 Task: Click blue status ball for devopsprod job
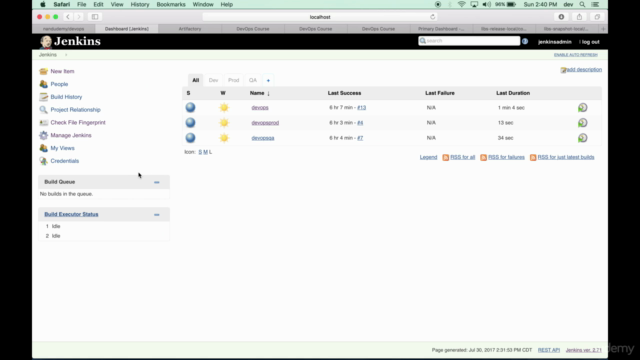pos(190,122)
